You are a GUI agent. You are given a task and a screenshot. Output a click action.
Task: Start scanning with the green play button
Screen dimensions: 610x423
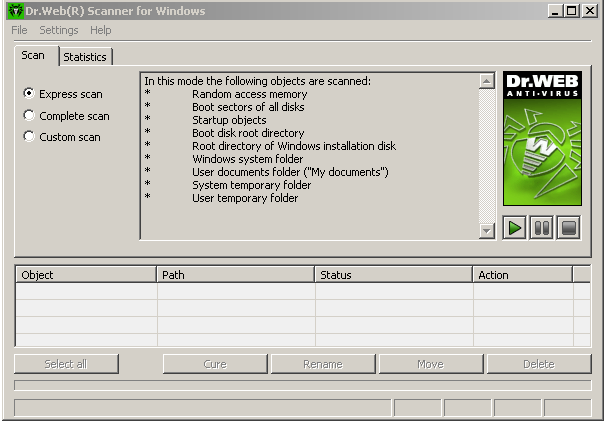click(514, 228)
